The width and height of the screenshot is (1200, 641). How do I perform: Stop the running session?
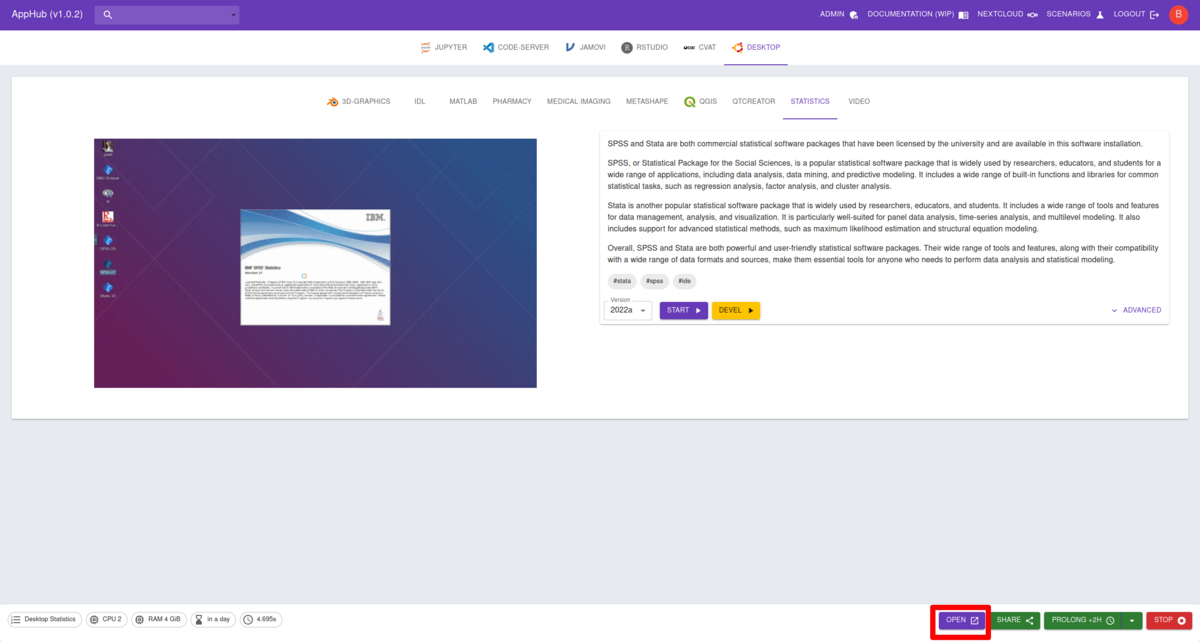[x=1169, y=621]
